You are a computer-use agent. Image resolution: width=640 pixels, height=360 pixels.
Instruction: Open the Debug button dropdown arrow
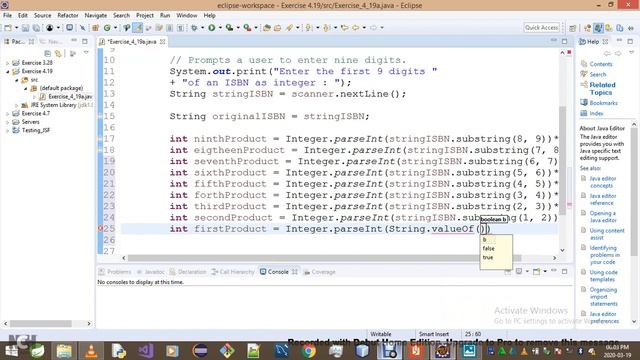(x=202, y=28)
